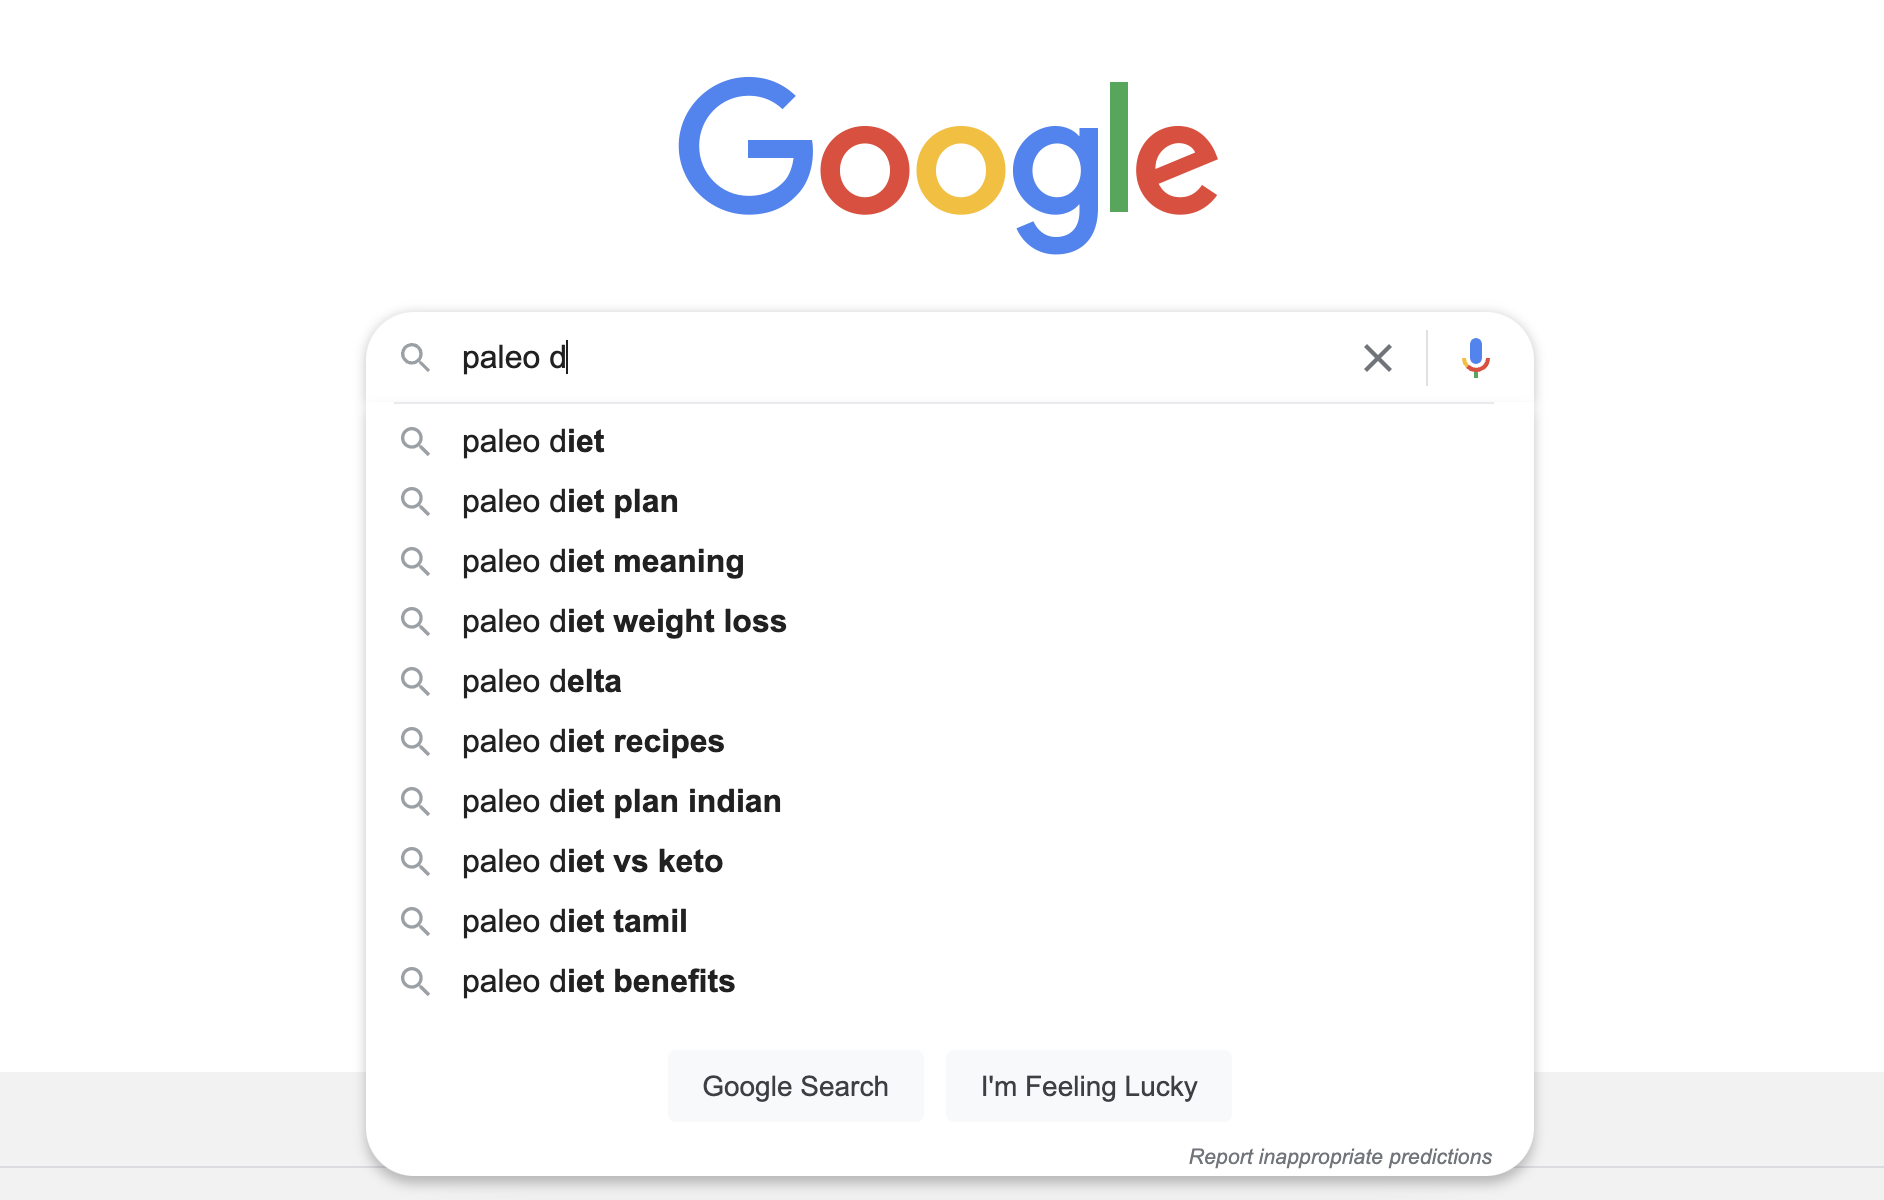Screen dimensions: 1884x1200
Task: Click magnifier icon beside 'paleo diet vs keto'
Action: (x=415, y=861)
